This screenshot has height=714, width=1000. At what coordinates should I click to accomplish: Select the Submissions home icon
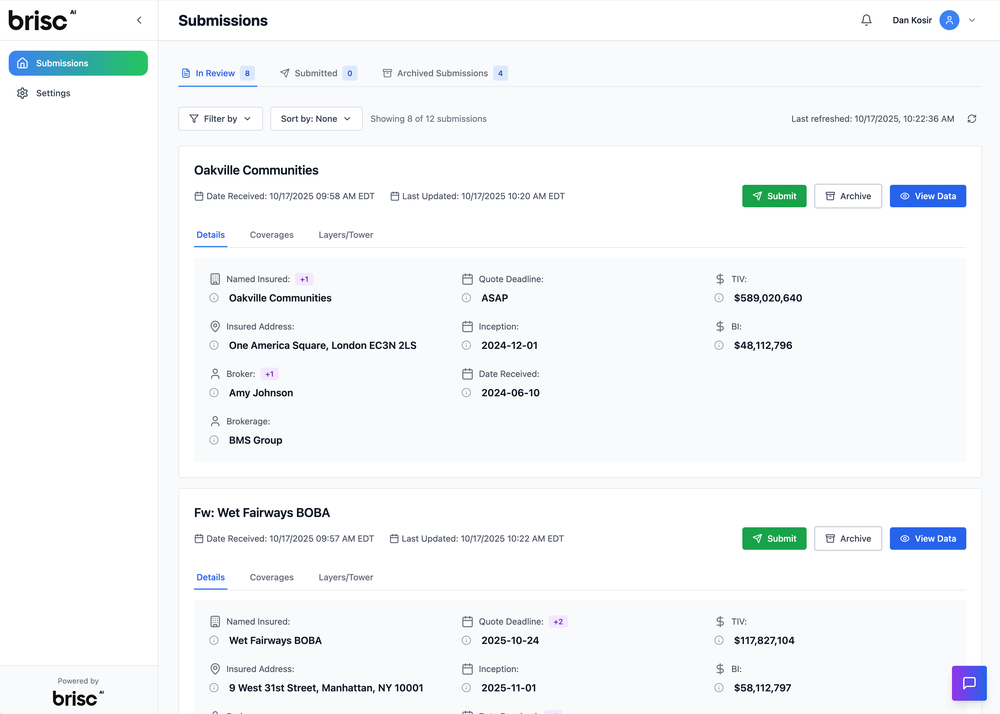tap(22, 62)
